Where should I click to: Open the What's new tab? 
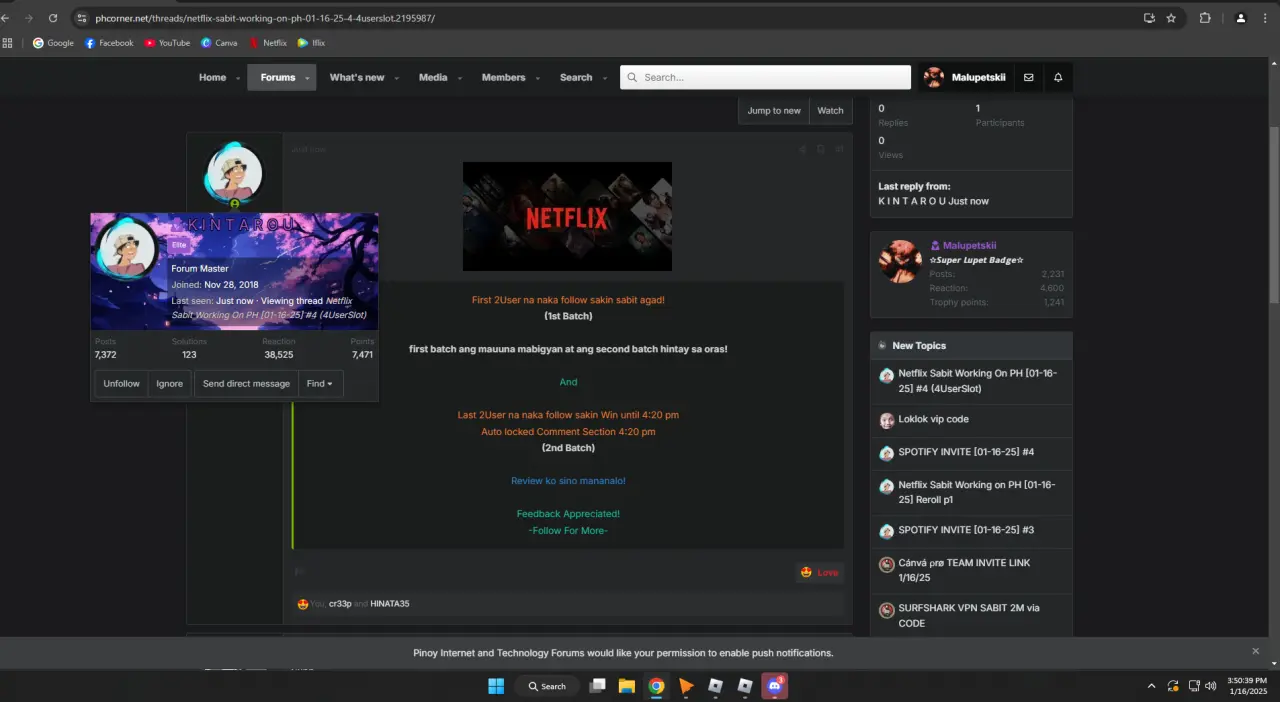(357, 78)
